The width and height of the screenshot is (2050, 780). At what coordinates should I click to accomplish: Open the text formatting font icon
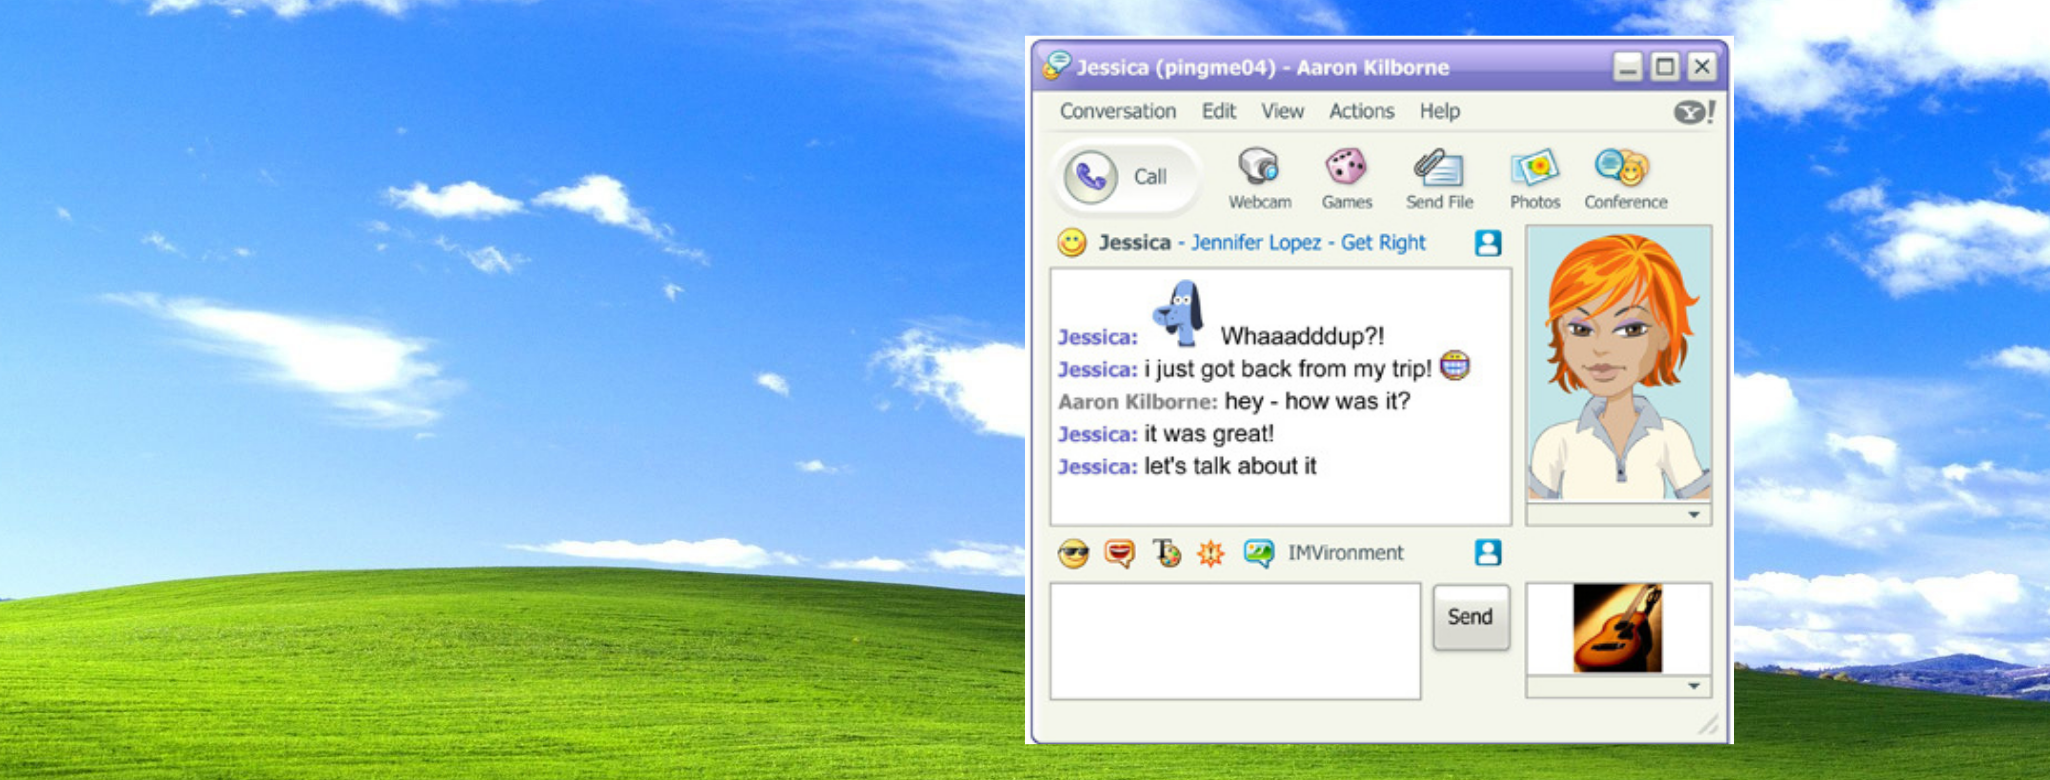pos(1166,553)
